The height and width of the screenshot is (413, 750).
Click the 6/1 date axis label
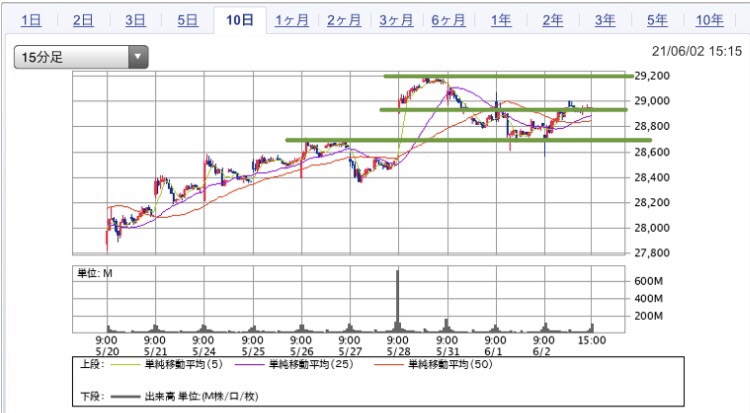coord(493,351)
